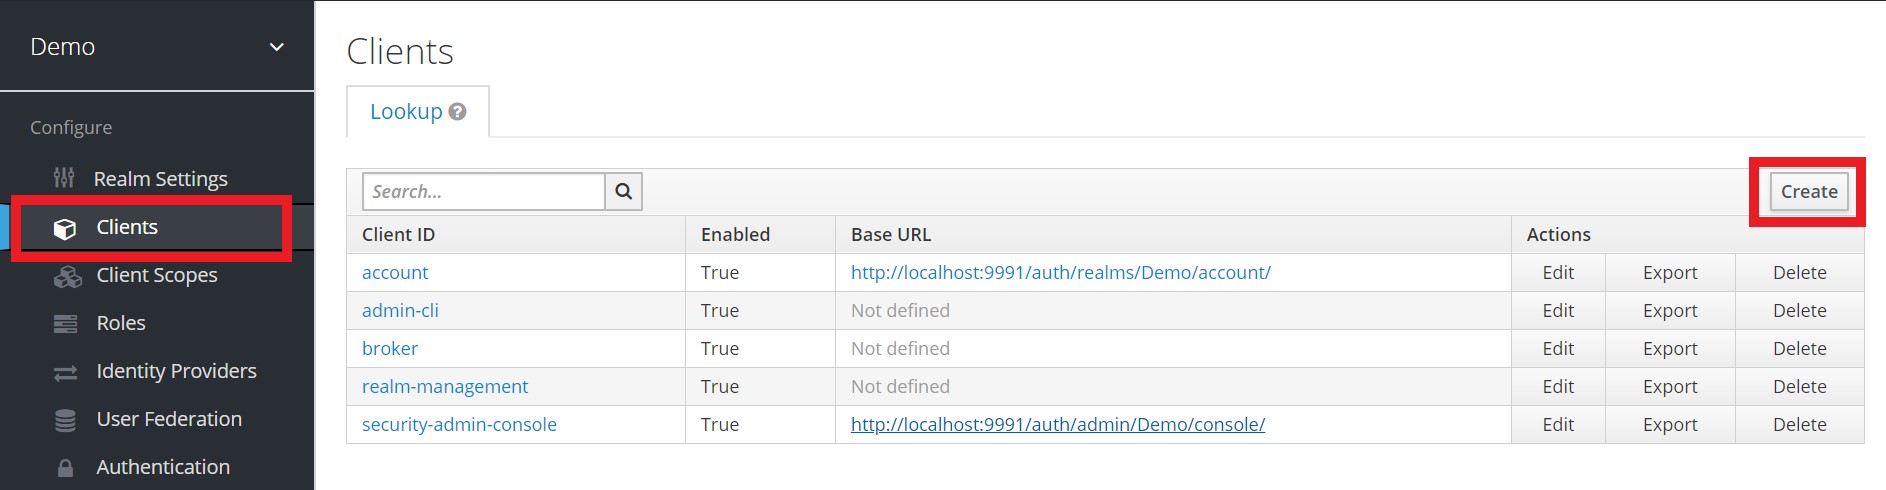The image size is (1886, 490).
Task: Open the Client Scopes cubes icon
Action: click(x=67, y=276)
